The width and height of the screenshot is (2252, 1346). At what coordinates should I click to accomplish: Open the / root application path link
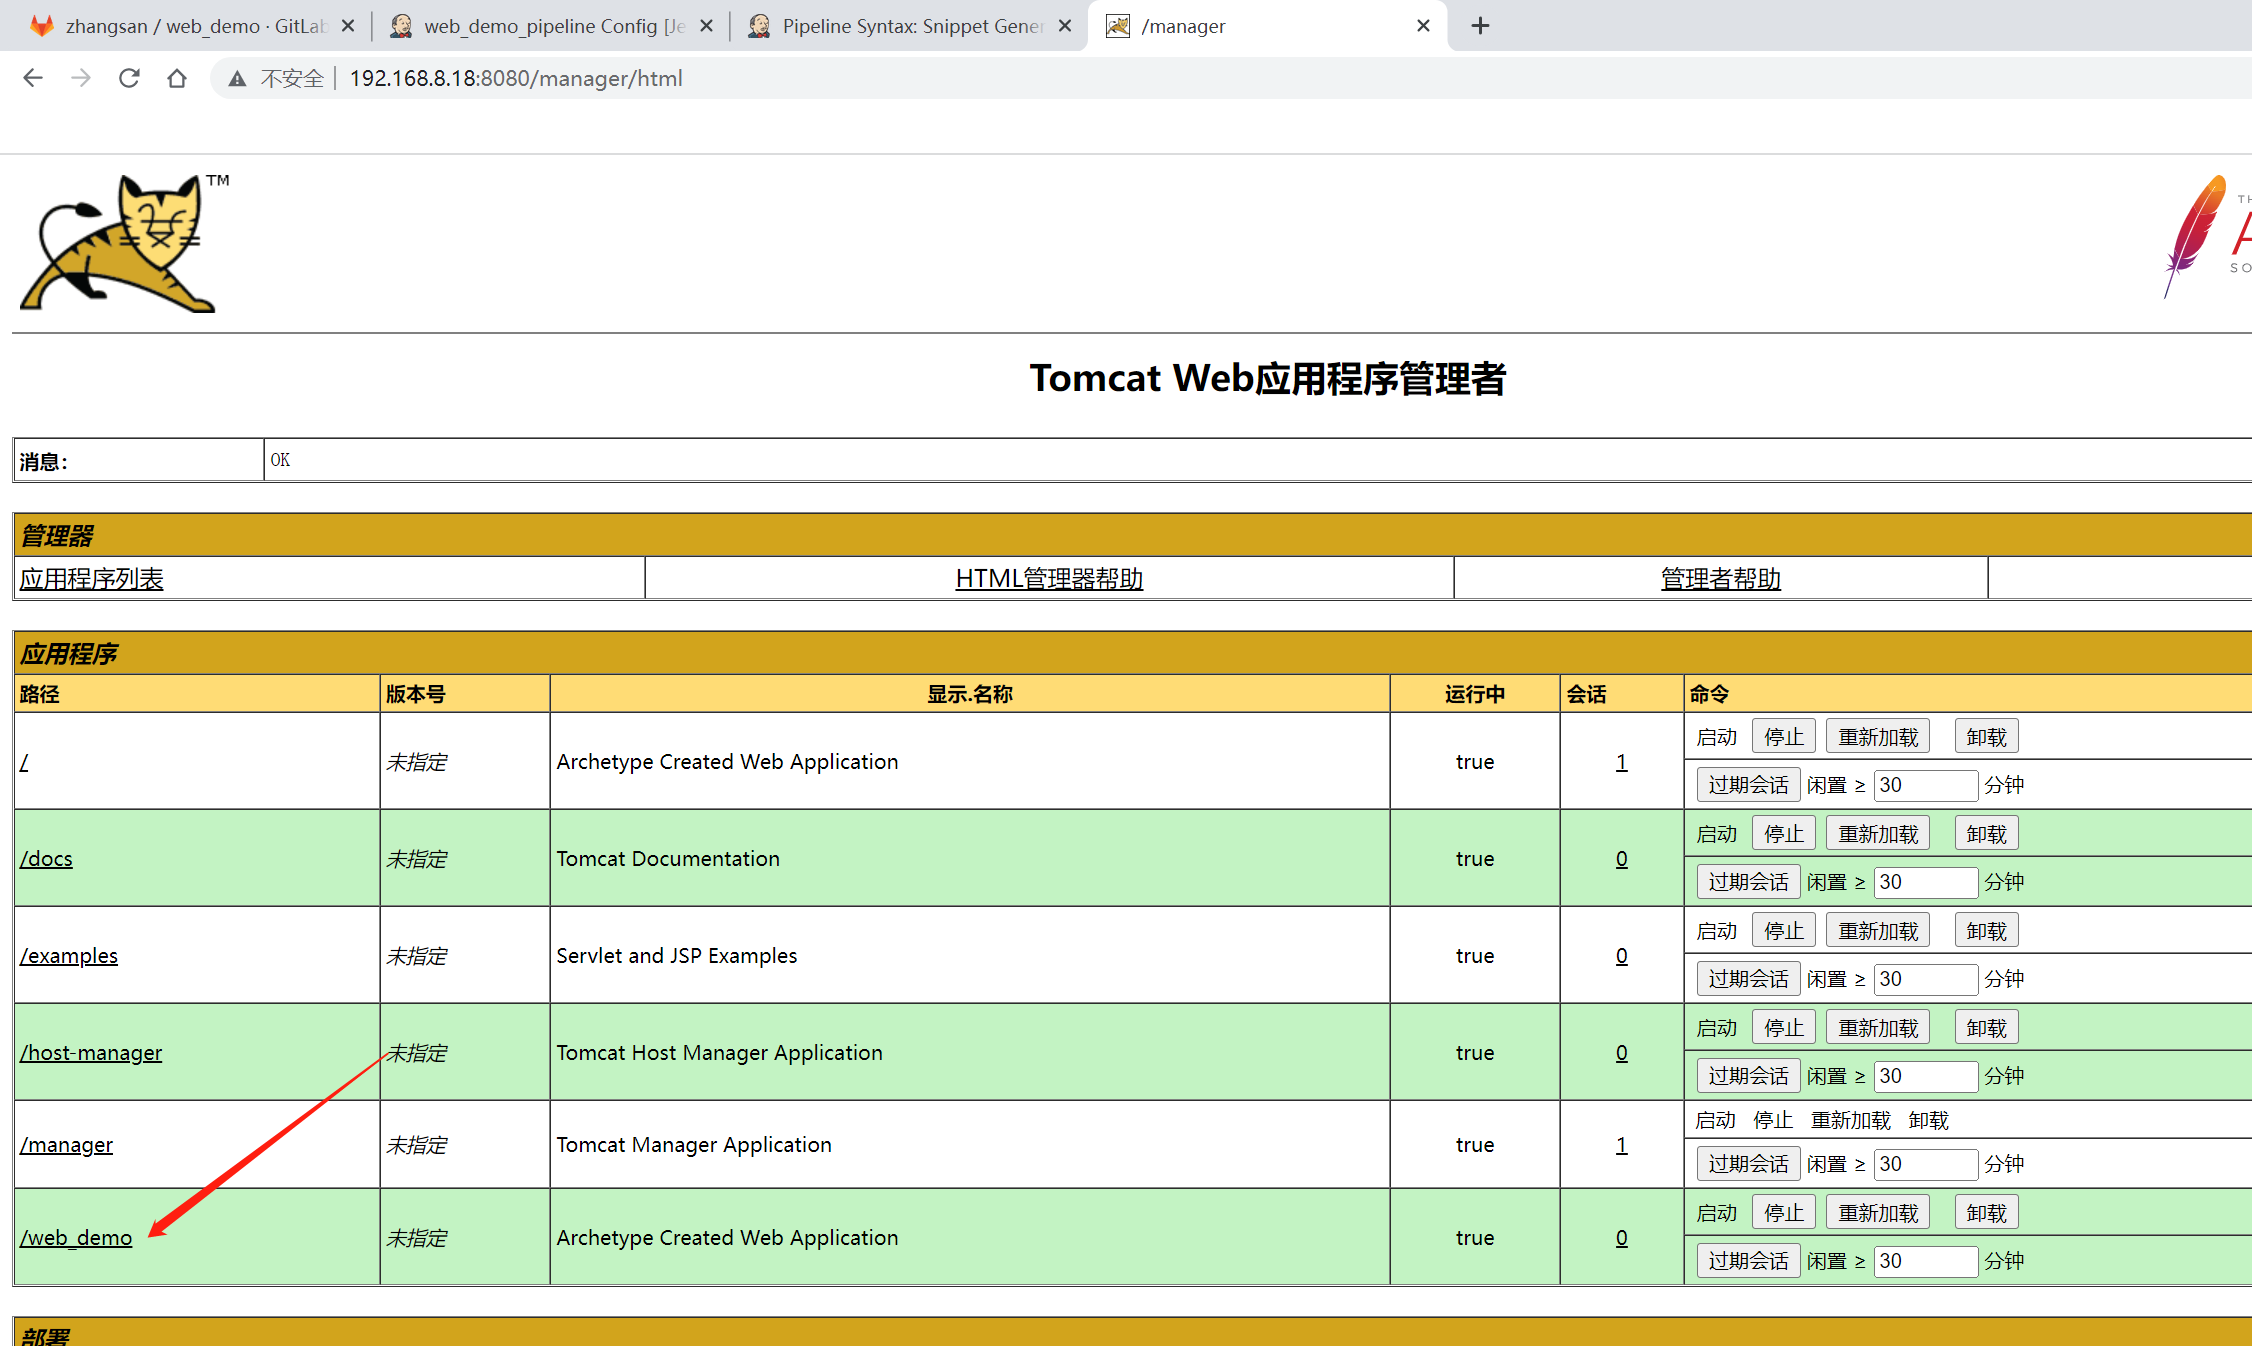click(x=24, y=762)
